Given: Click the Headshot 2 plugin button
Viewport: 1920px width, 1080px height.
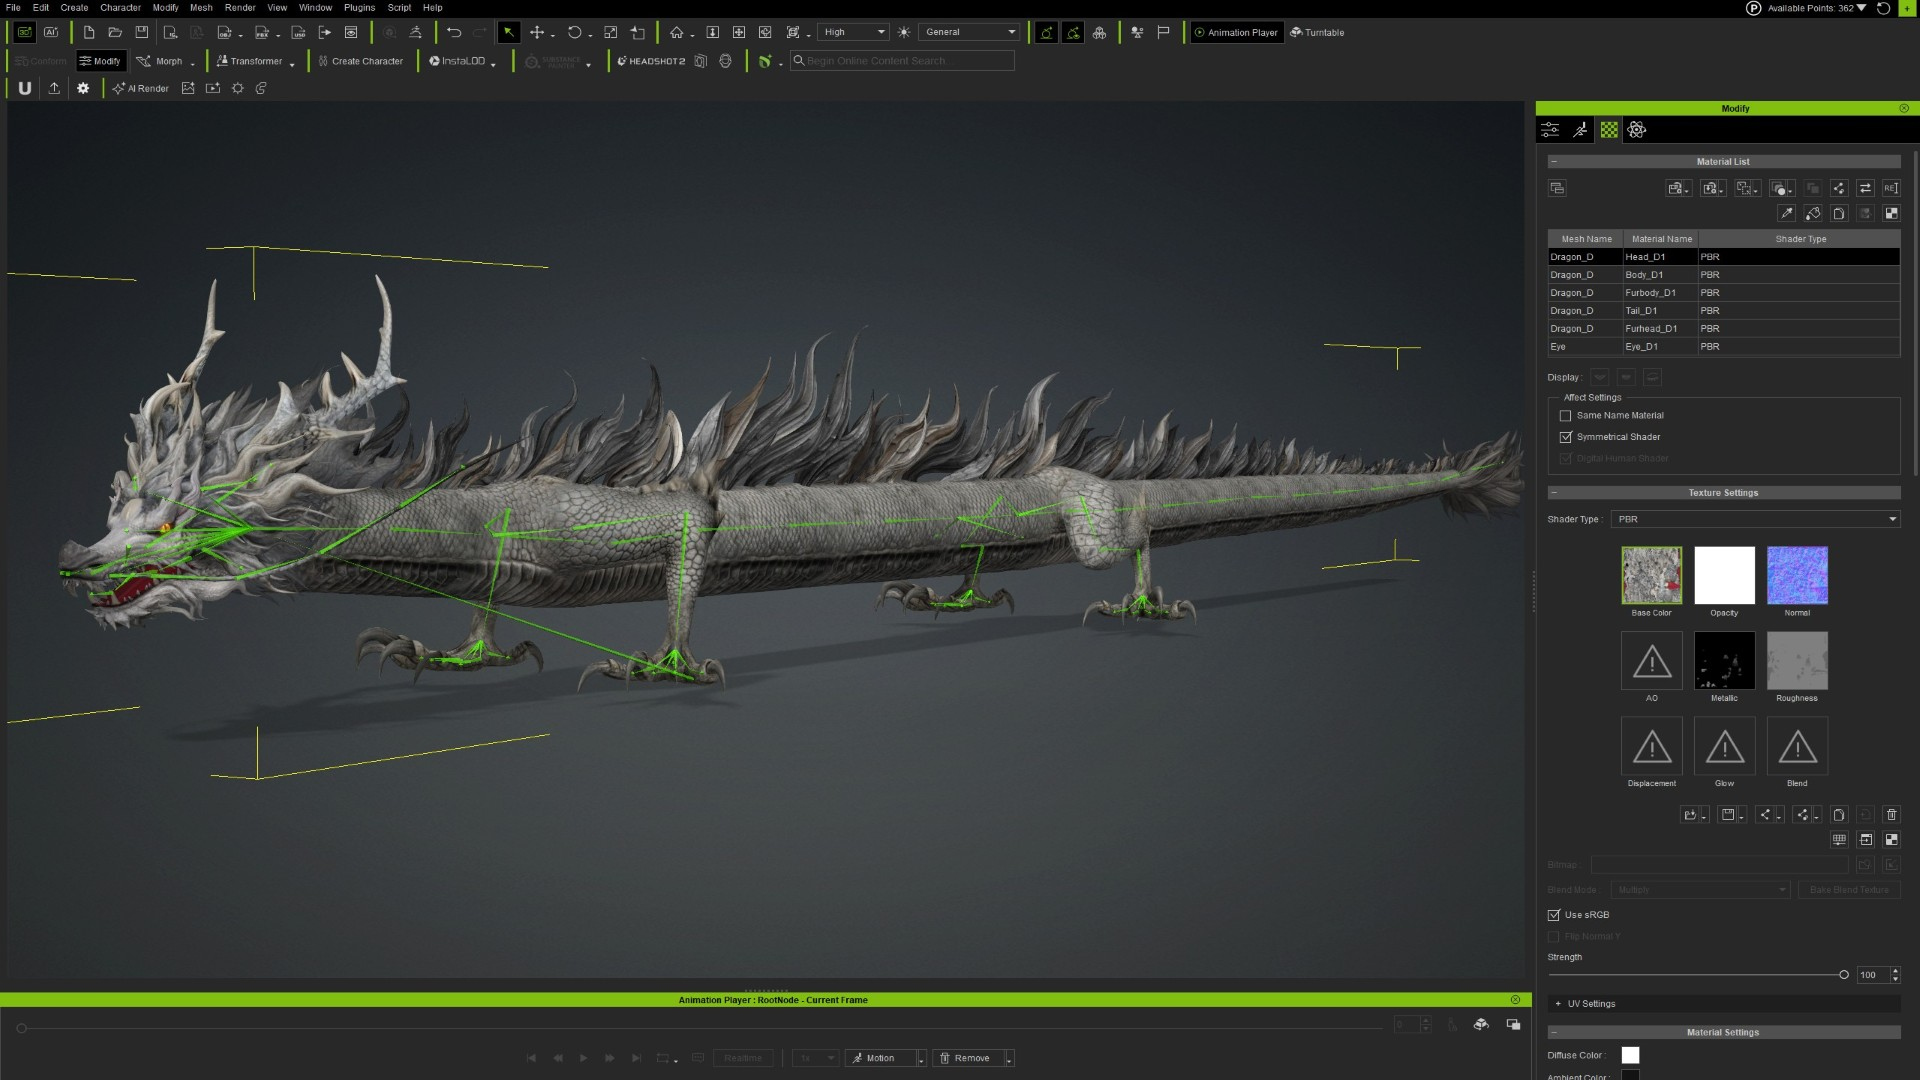Looking at the screenshot, I should [651, 61].
